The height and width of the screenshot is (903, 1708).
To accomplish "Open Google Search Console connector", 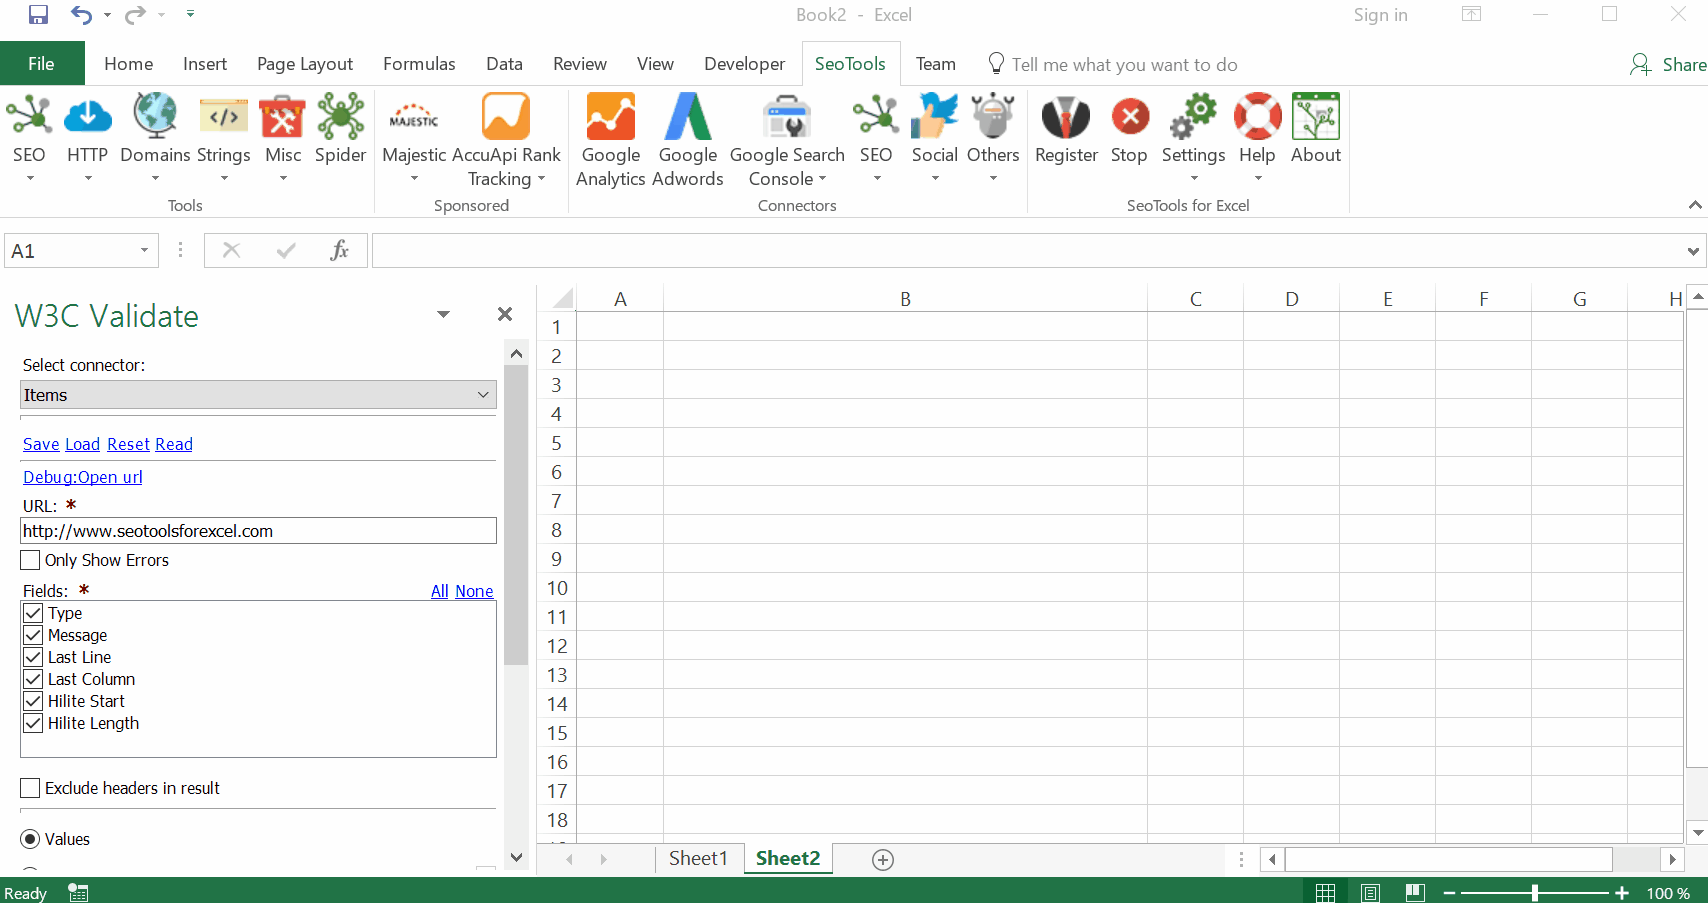I will point(787,117).
